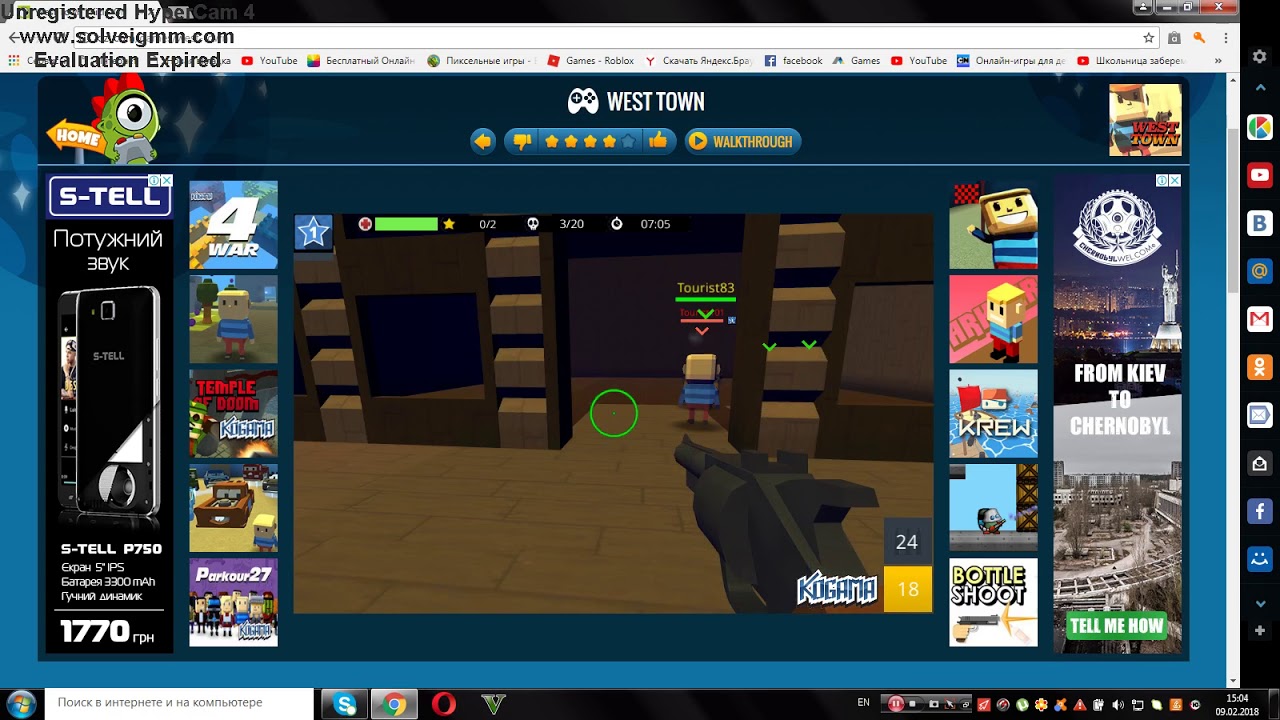Expand the bookmarks overflow chevron
The image size is (1280, 720).
tap(1218, 61)
